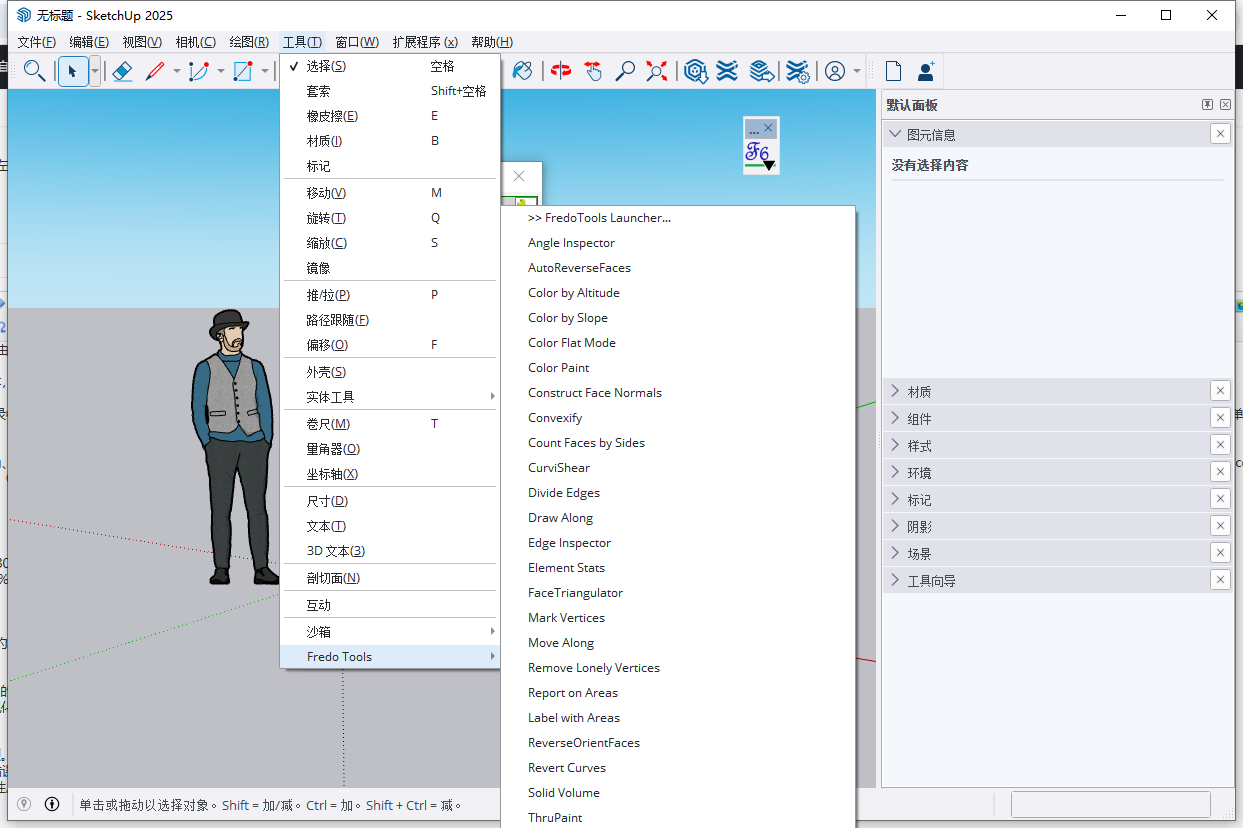
Task: Activate the Pan hand tool icon
Action: point(593,71)
